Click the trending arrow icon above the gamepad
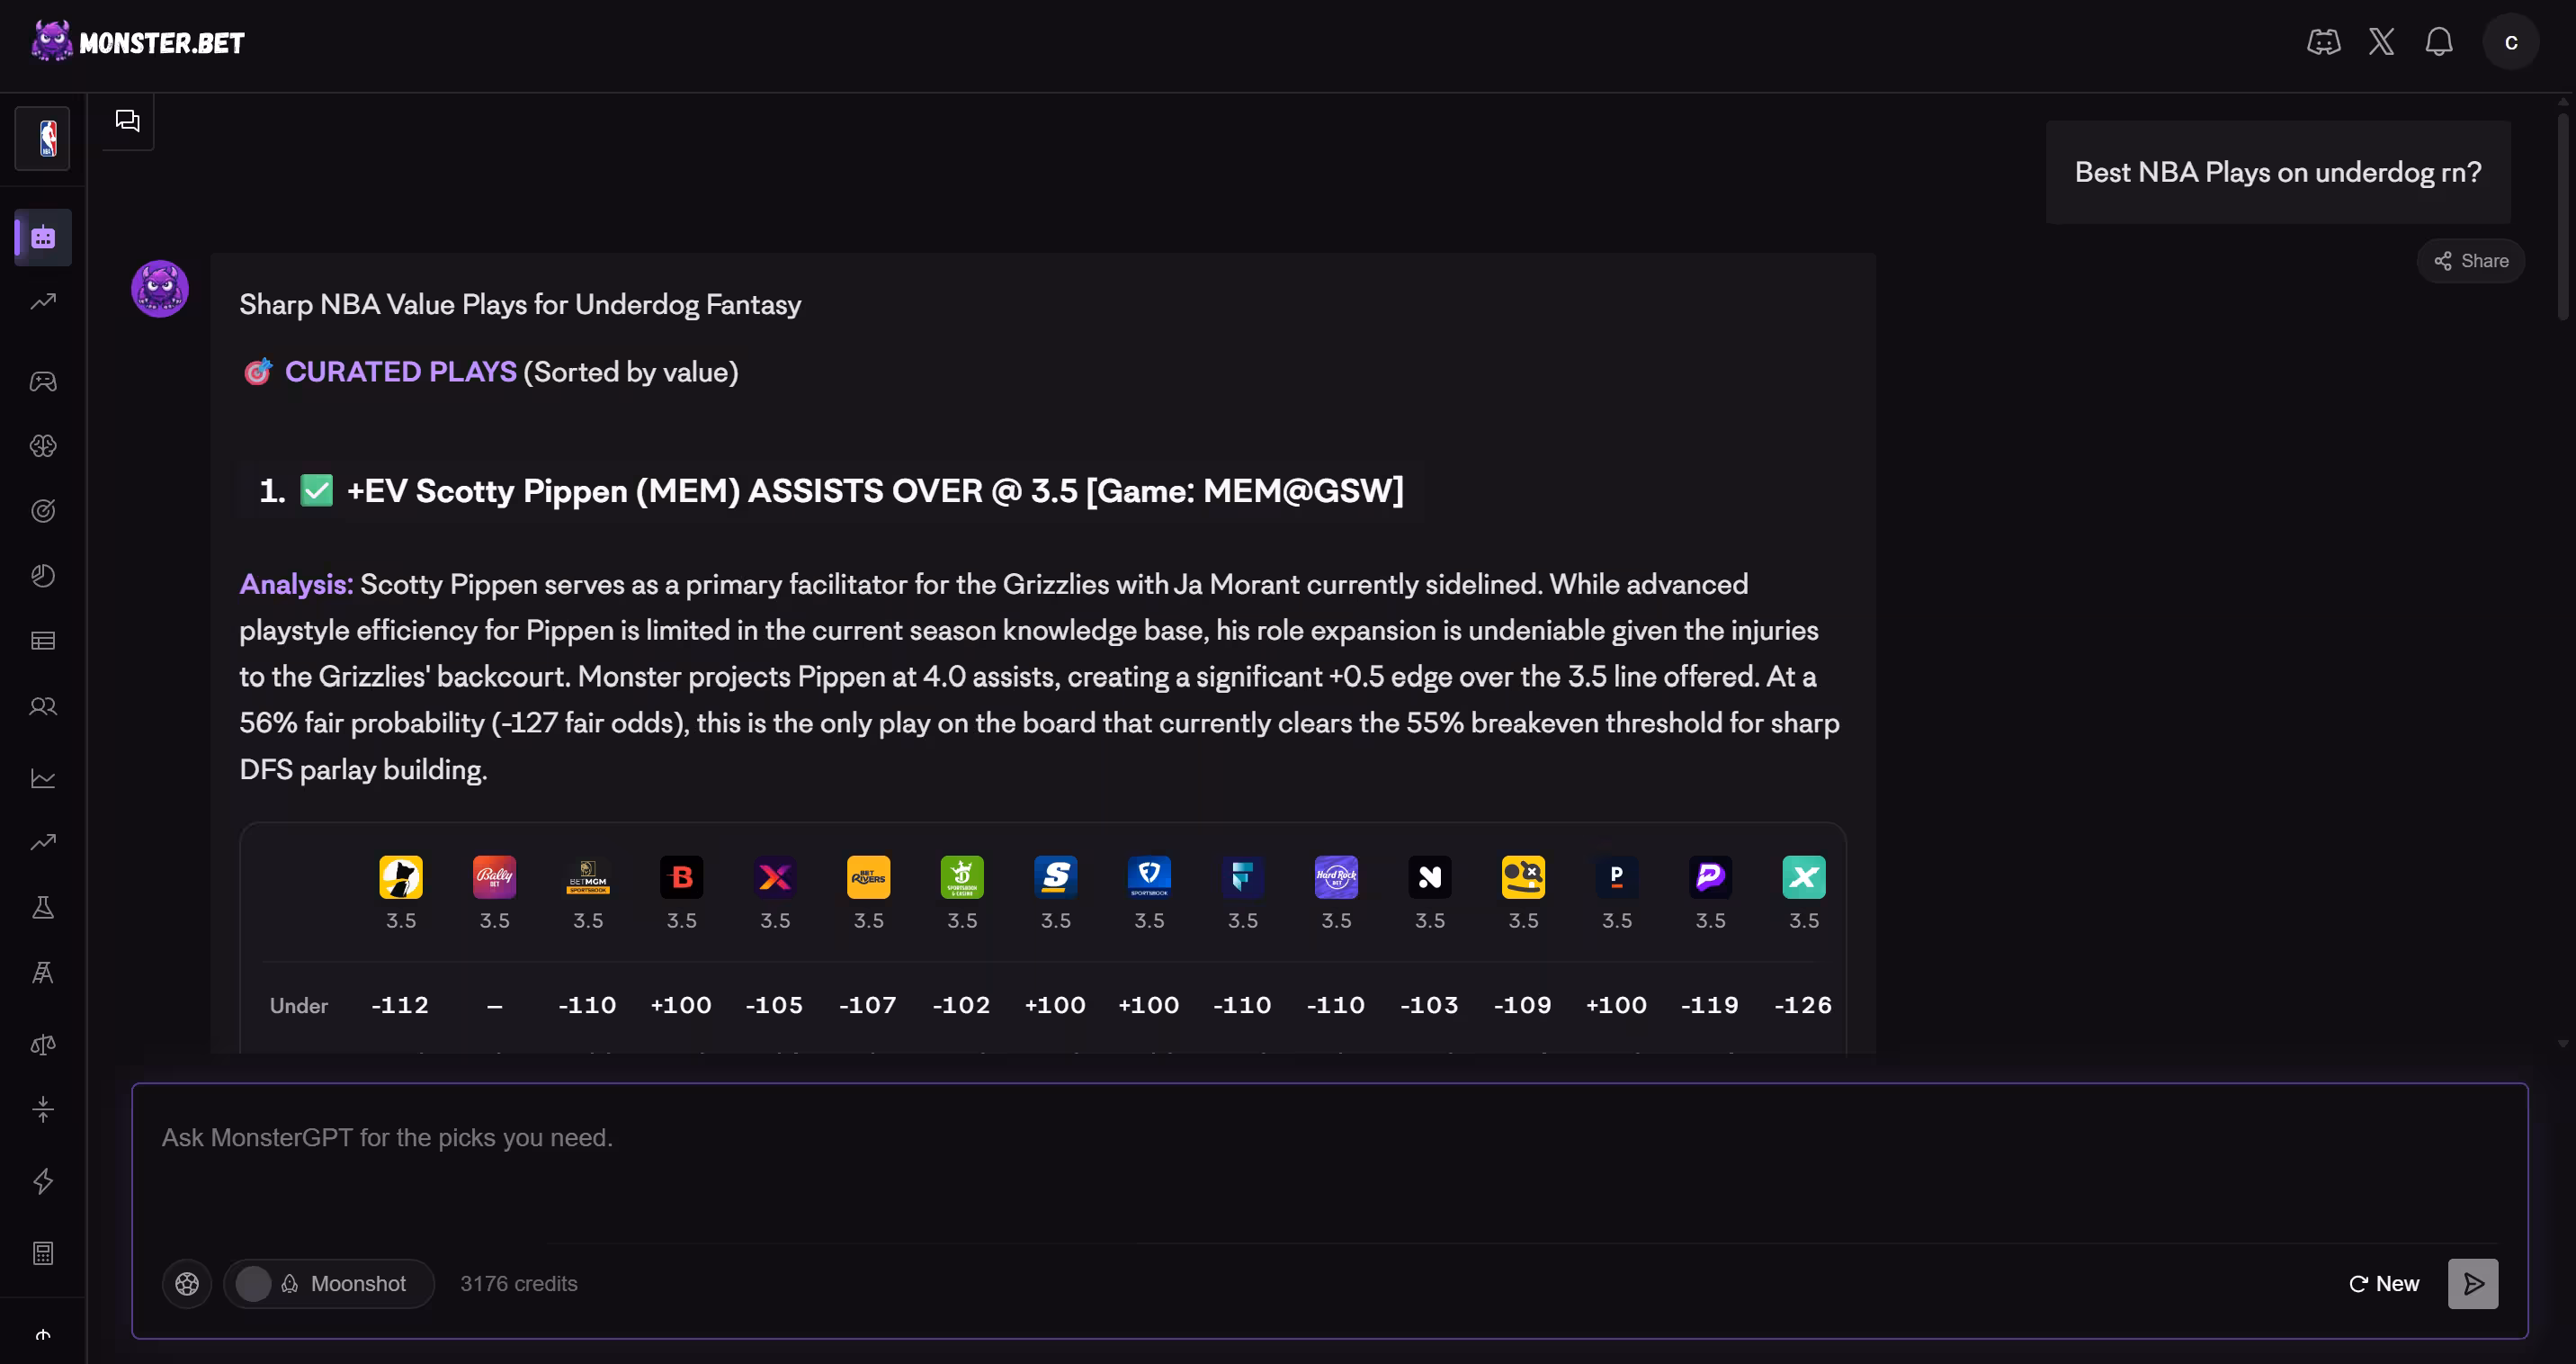Image resolution: width=2576 pixels, height=1364 pixels. (43, 302)
